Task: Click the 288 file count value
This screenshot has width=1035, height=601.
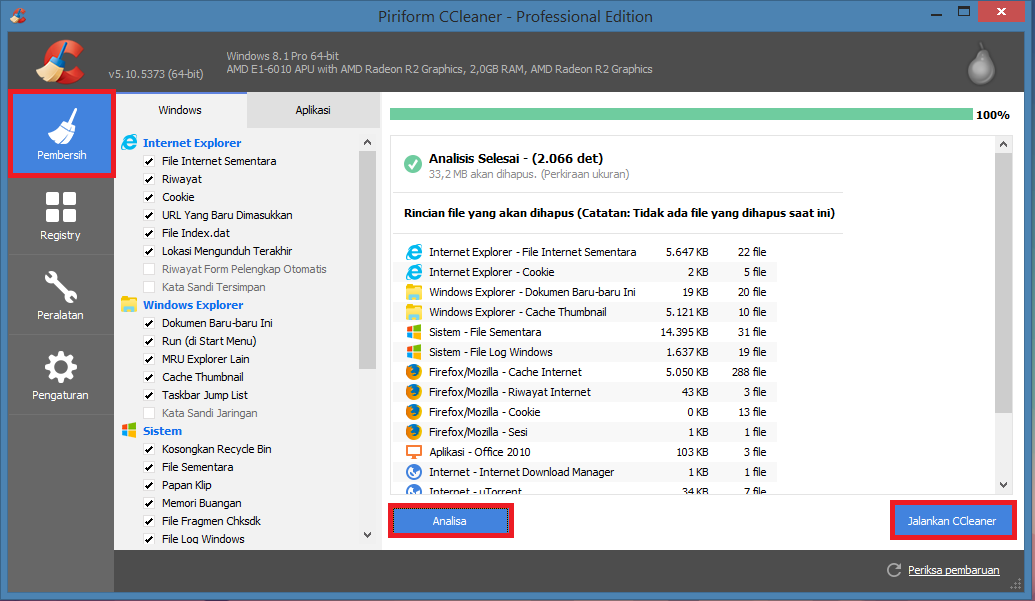Action: coord(749,372)
